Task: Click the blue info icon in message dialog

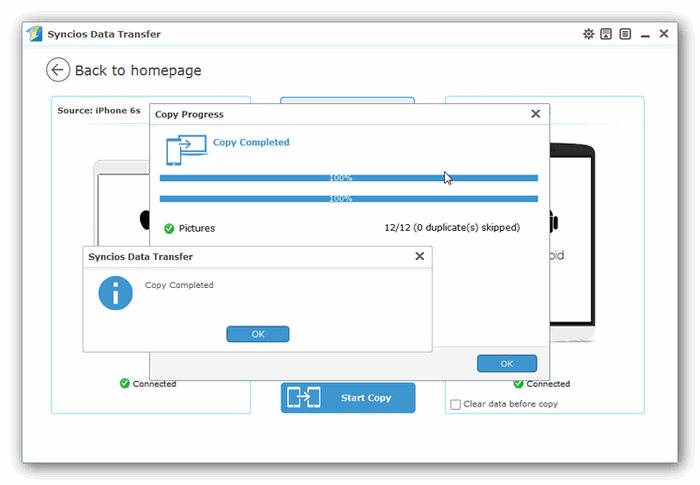Action: [116, 293]
